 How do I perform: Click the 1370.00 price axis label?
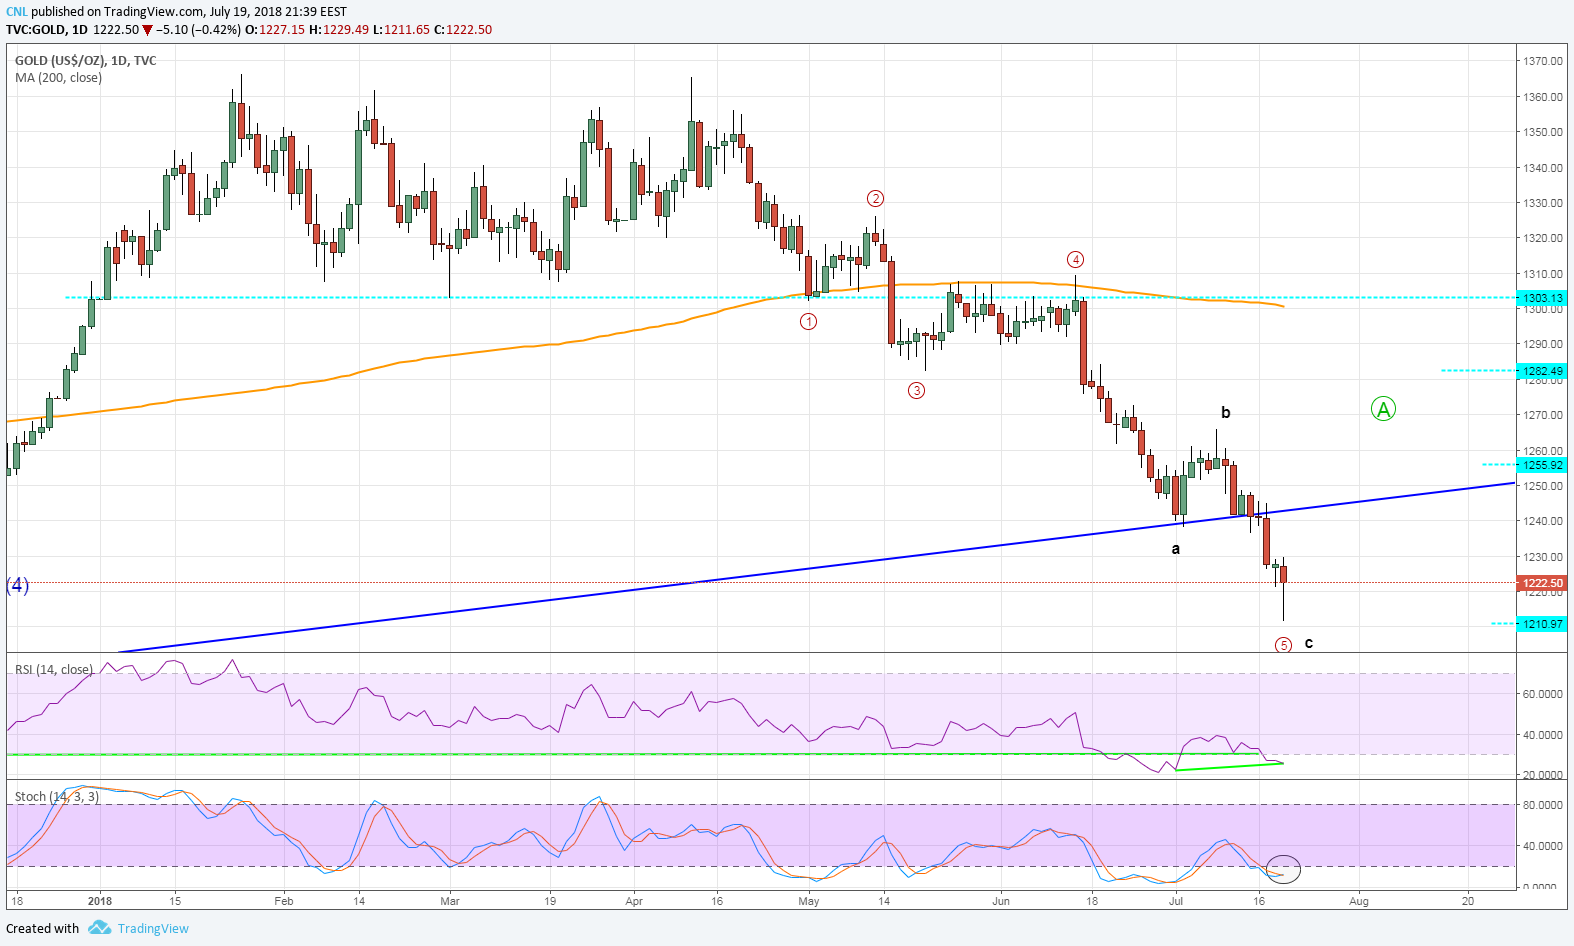[1543, 61]
